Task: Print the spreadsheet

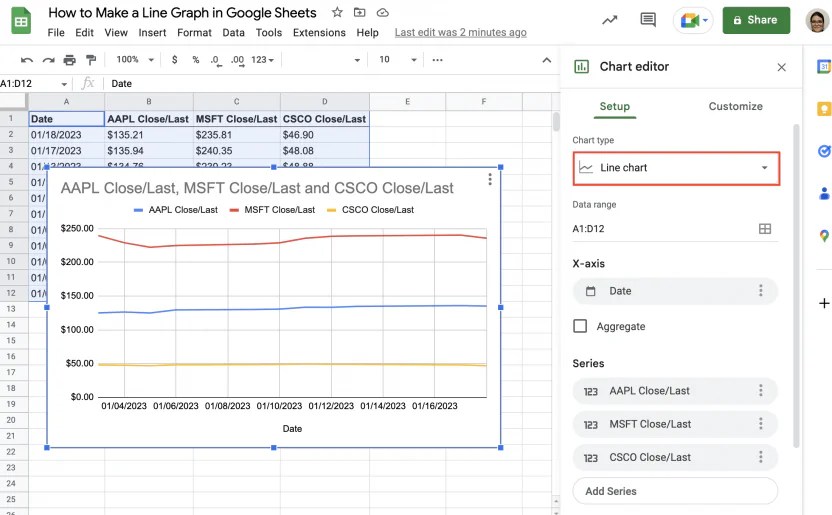Action: pyautogui.click(x=70, y=60)
